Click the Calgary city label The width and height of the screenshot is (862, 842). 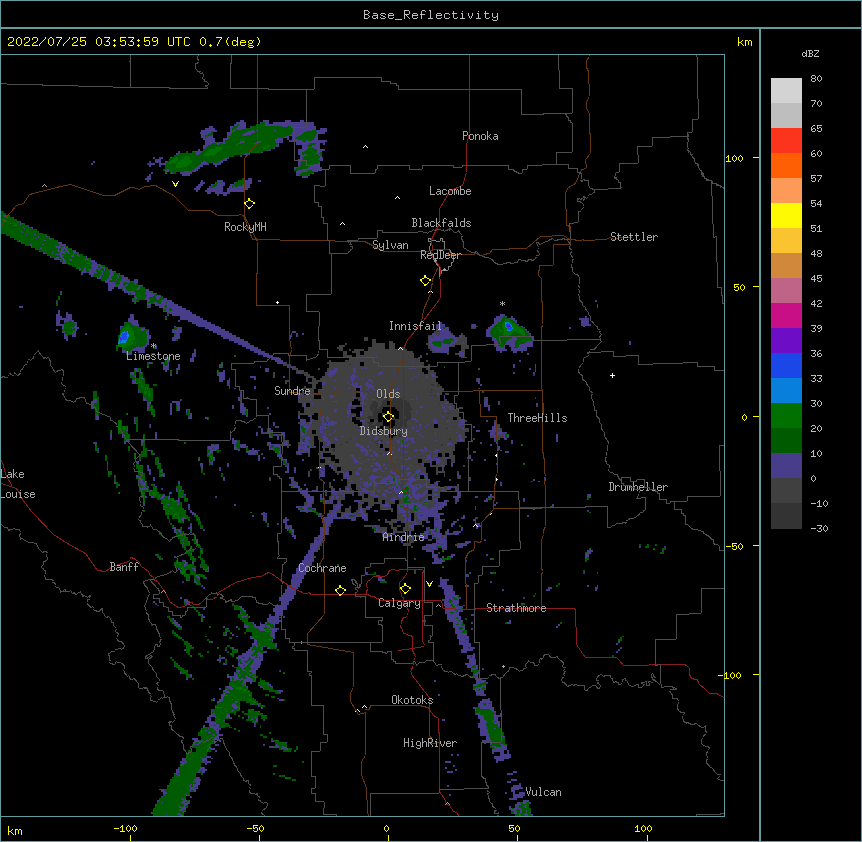pos(399,603)
